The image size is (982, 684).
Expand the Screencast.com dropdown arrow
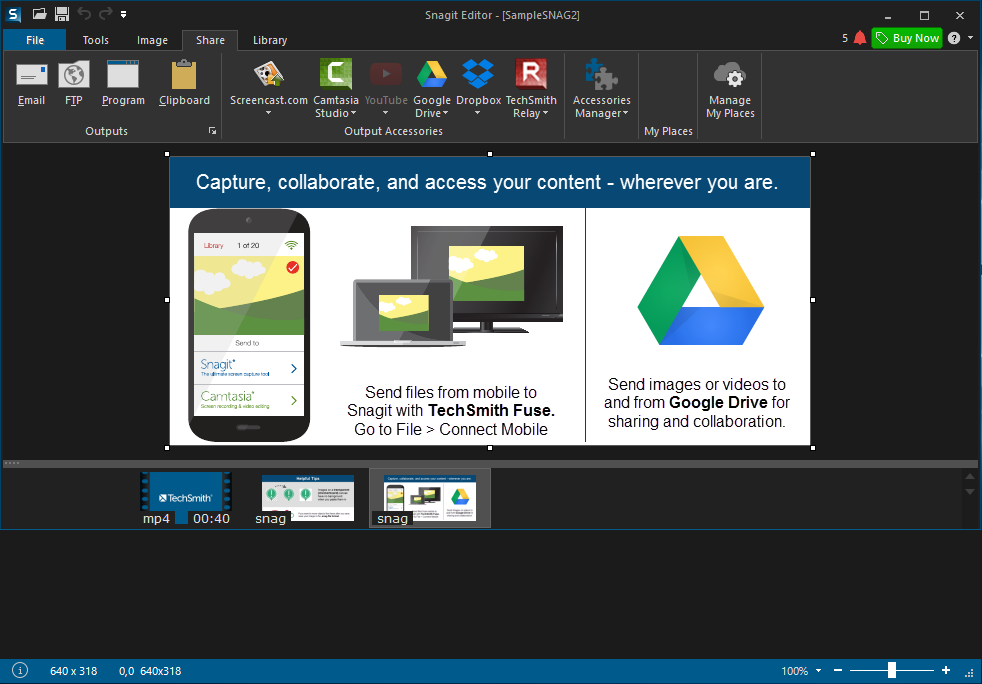(x=269, y=113)
